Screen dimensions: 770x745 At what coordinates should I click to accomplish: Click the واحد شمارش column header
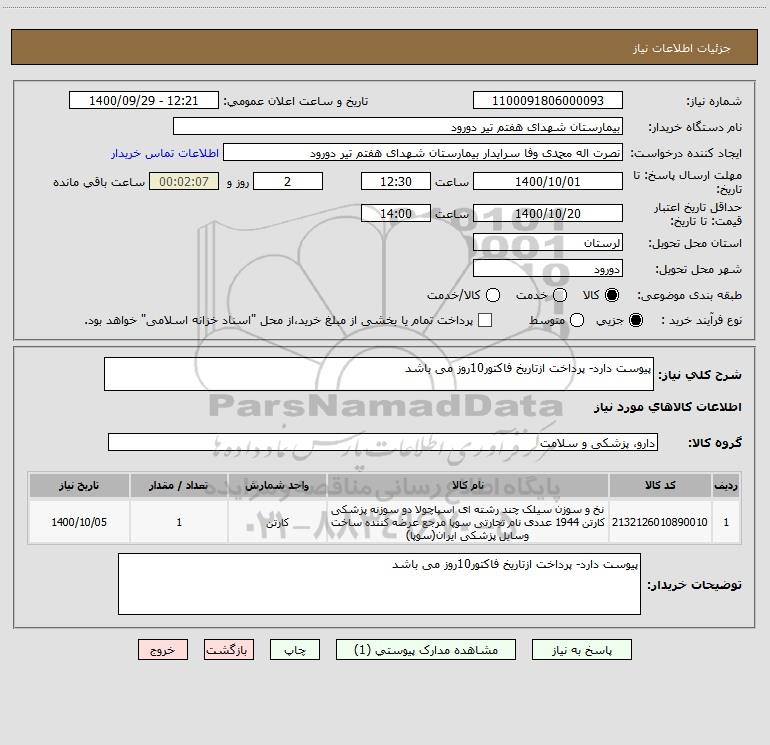pos(277,486)
